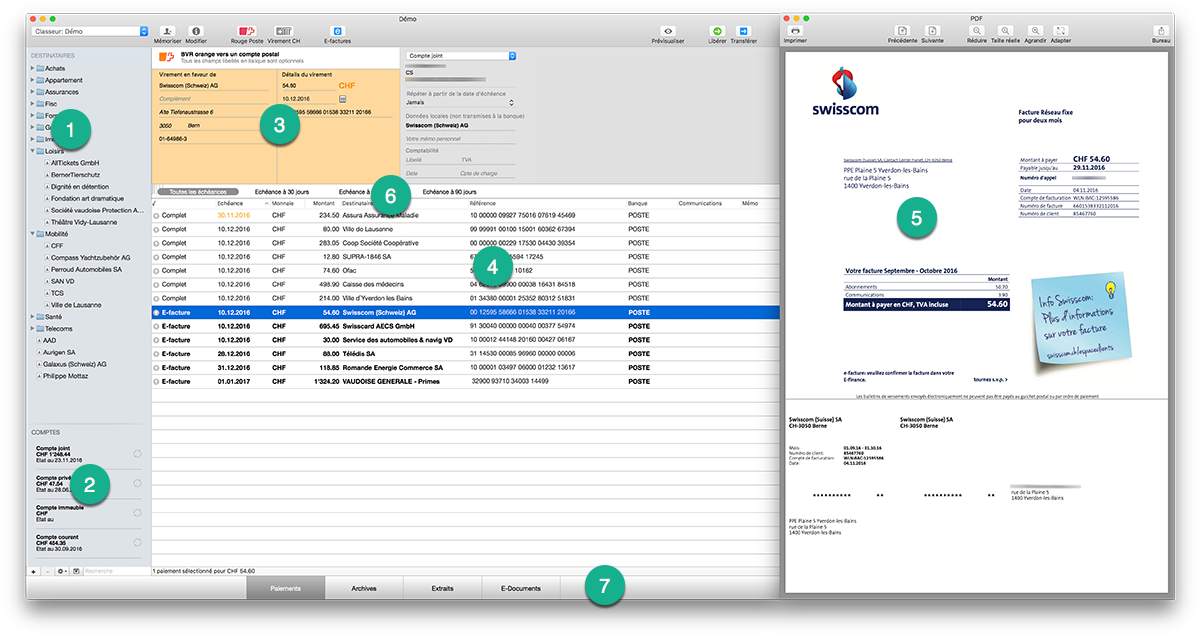Screen dimensions: 1200x636
Task: Select Echéance à 90 jours filter
Action: (x=450, y=191)
